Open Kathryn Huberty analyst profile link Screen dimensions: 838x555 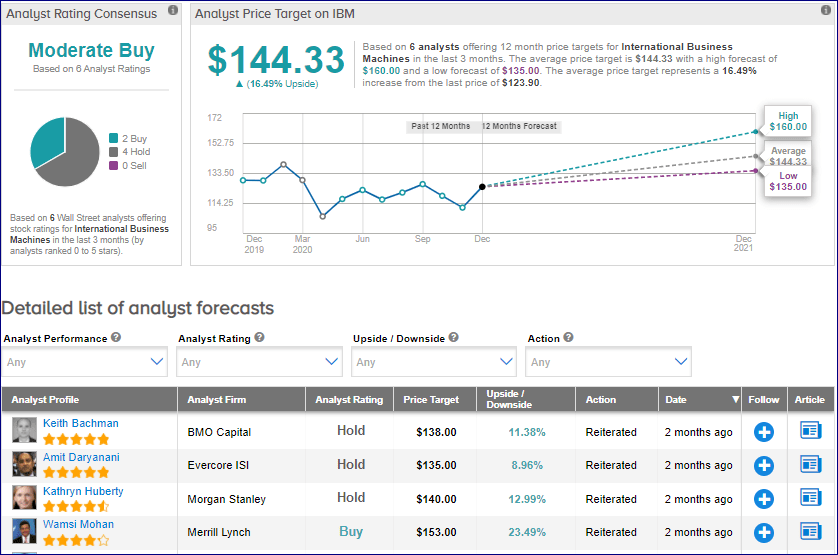[x=83, y=491]
